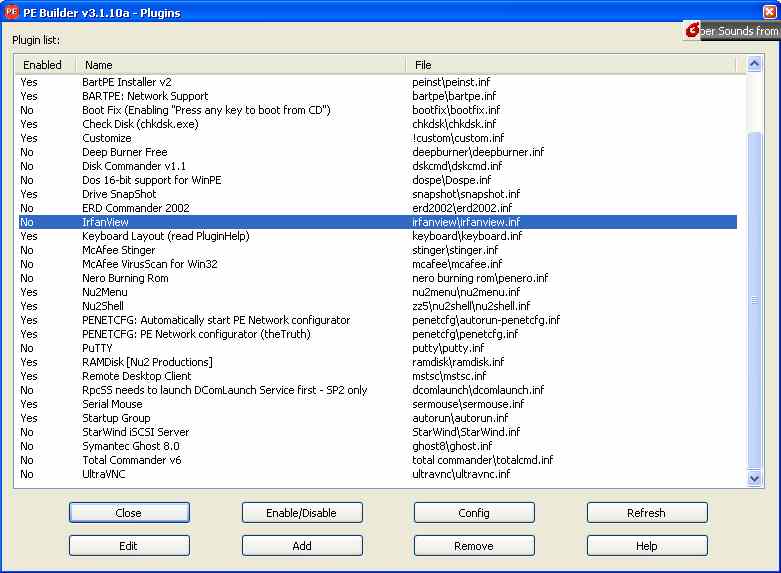Select RAMDisk [Nu2 Productions] plugin

pyautogui.click(x=378, y=362)
